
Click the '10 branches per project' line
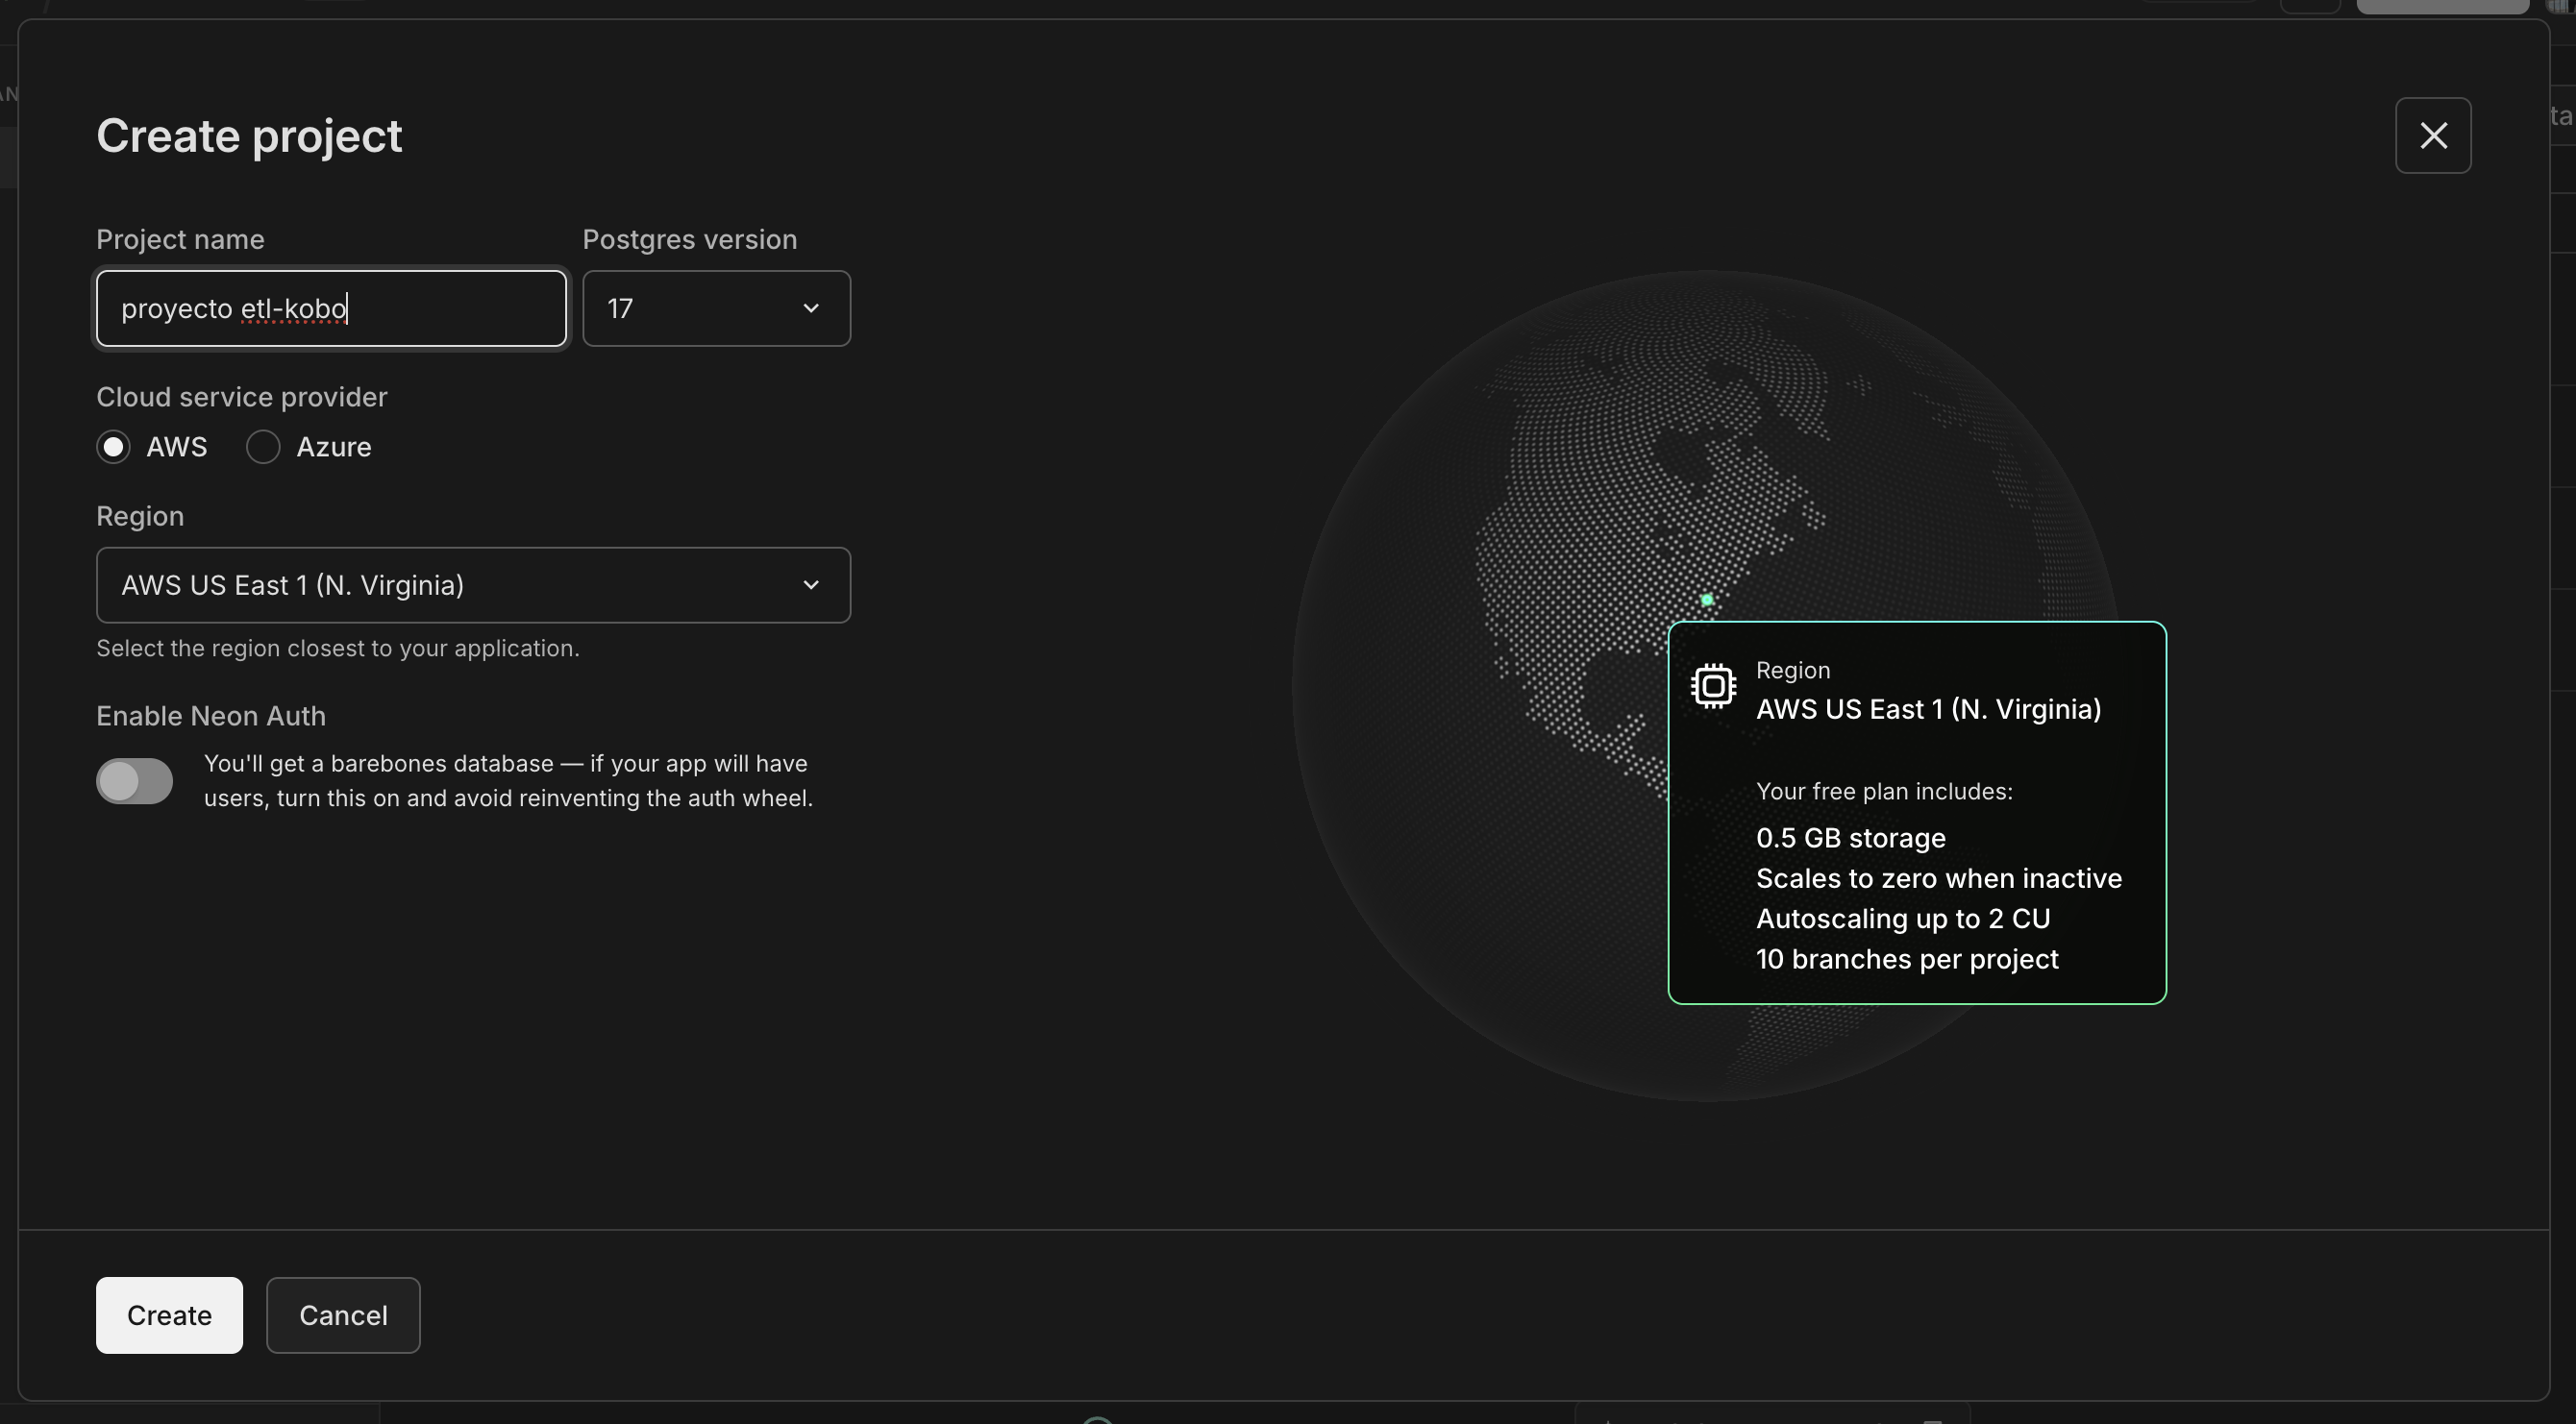coord(1906,959)
